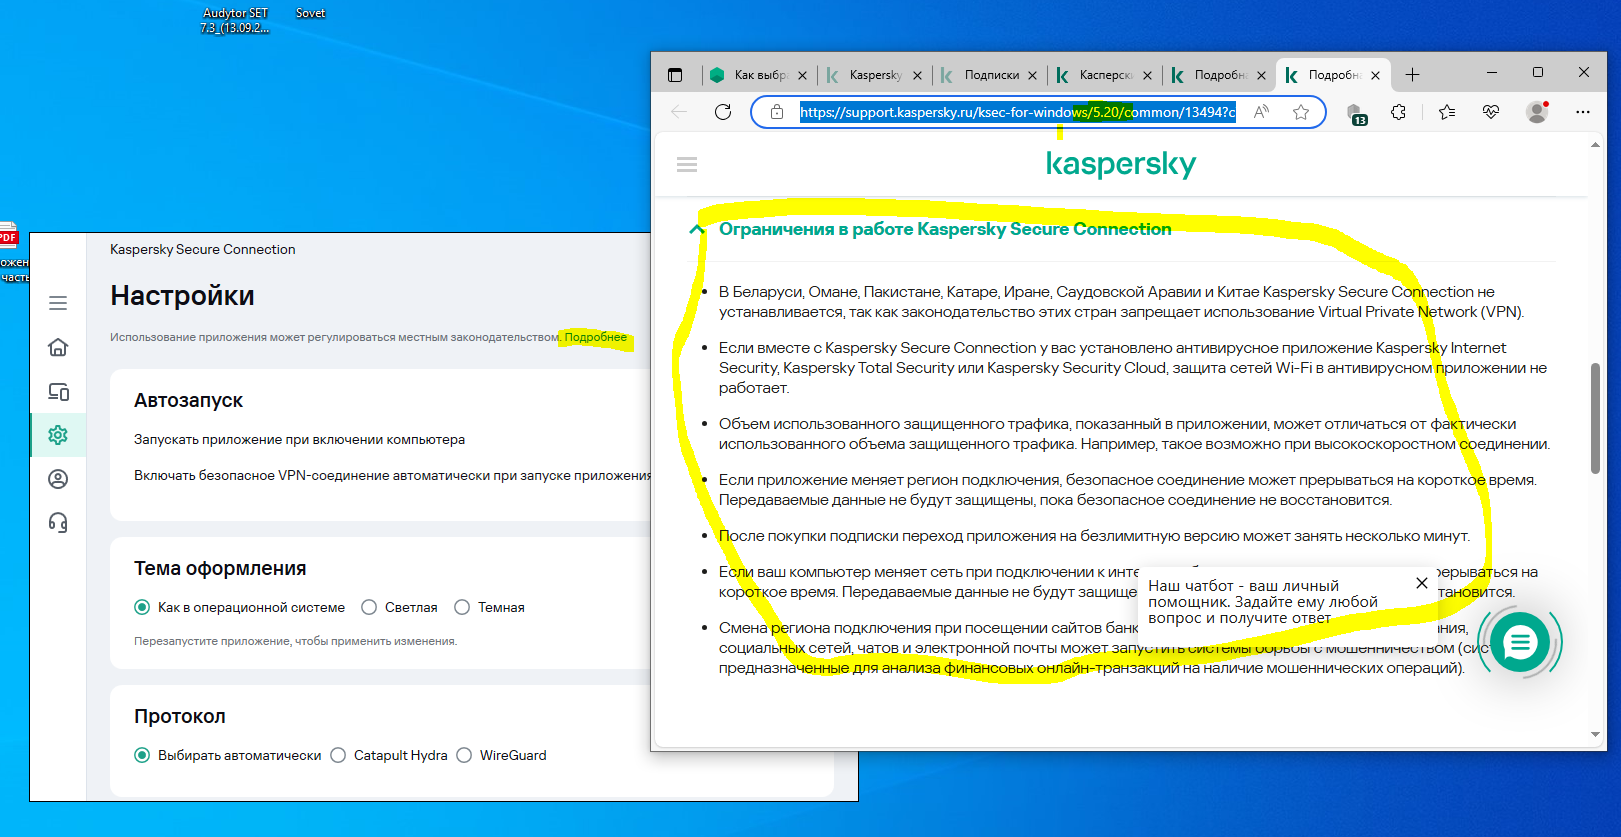Open the PDF file icon on the desktop

coord(8,236)
